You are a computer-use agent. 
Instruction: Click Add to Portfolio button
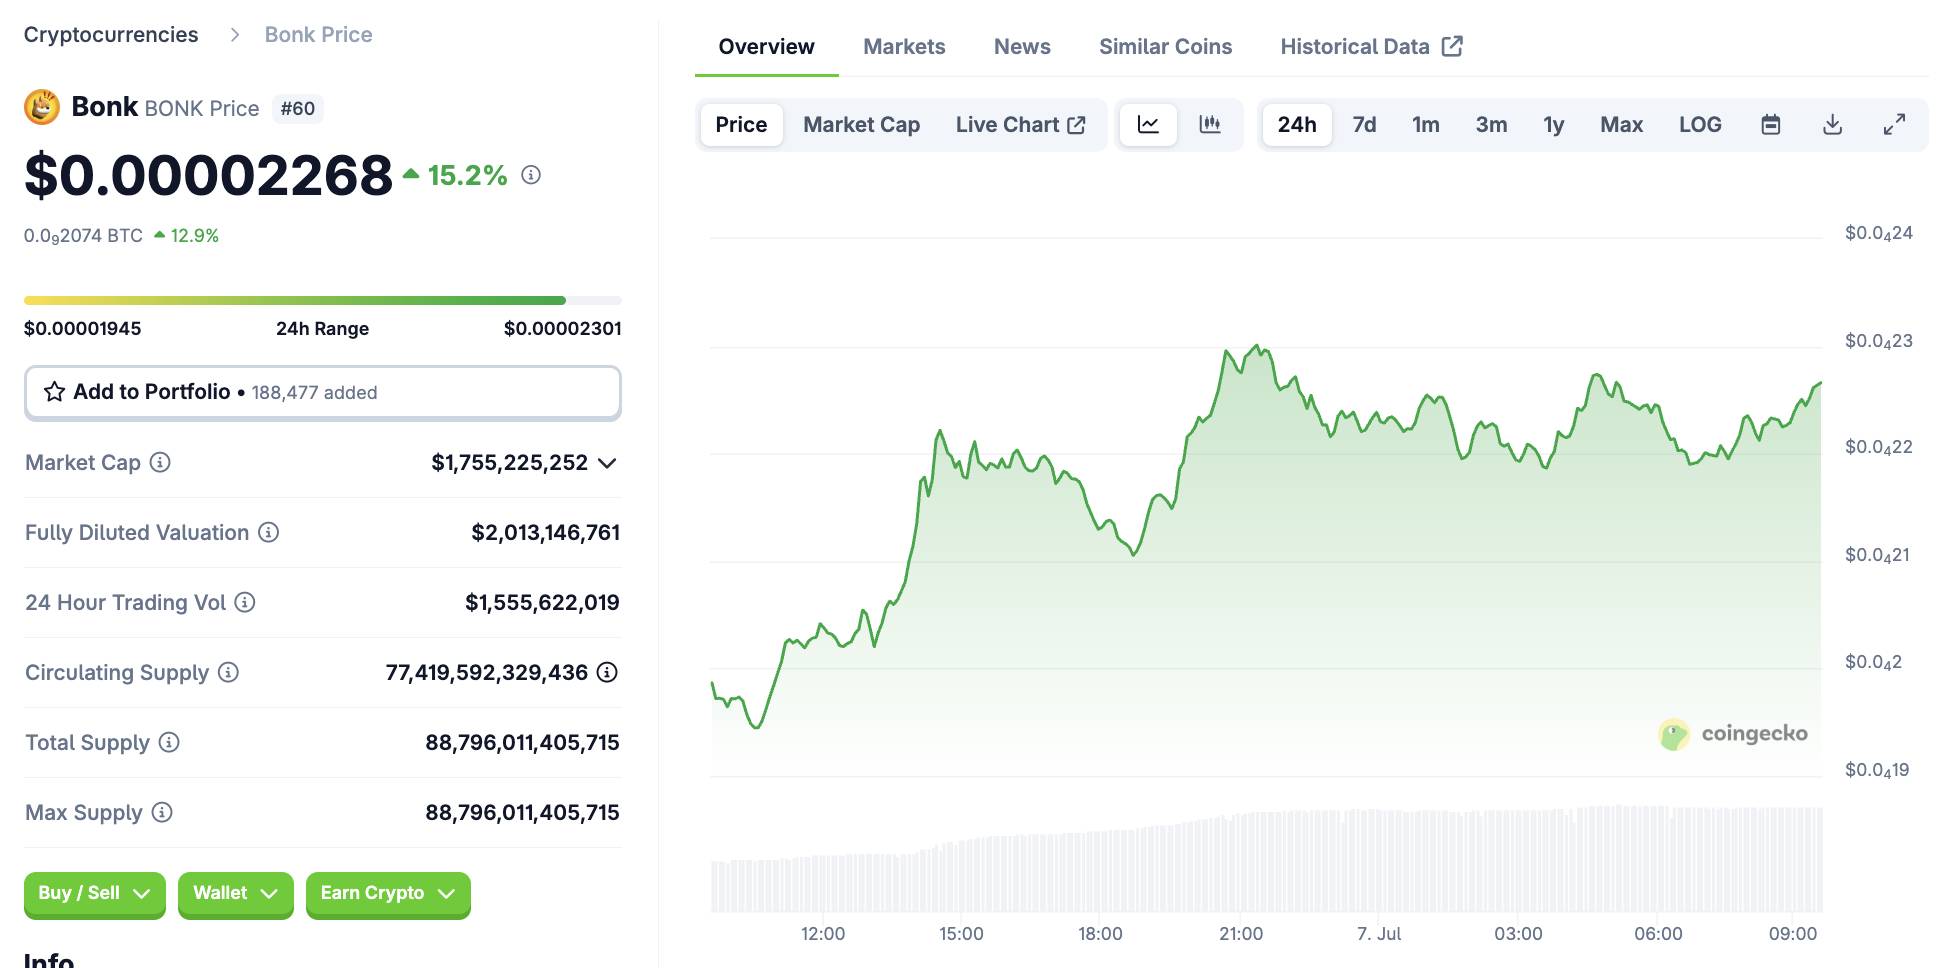pos(322,392)
